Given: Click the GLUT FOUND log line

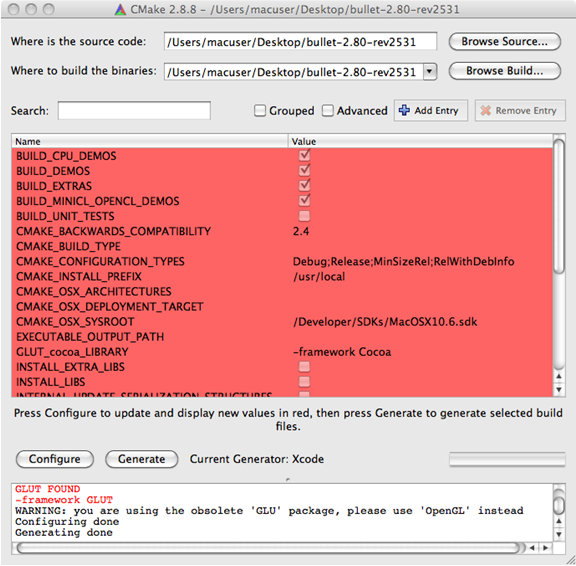Looking at the screenshot, I should coord(47,489).
